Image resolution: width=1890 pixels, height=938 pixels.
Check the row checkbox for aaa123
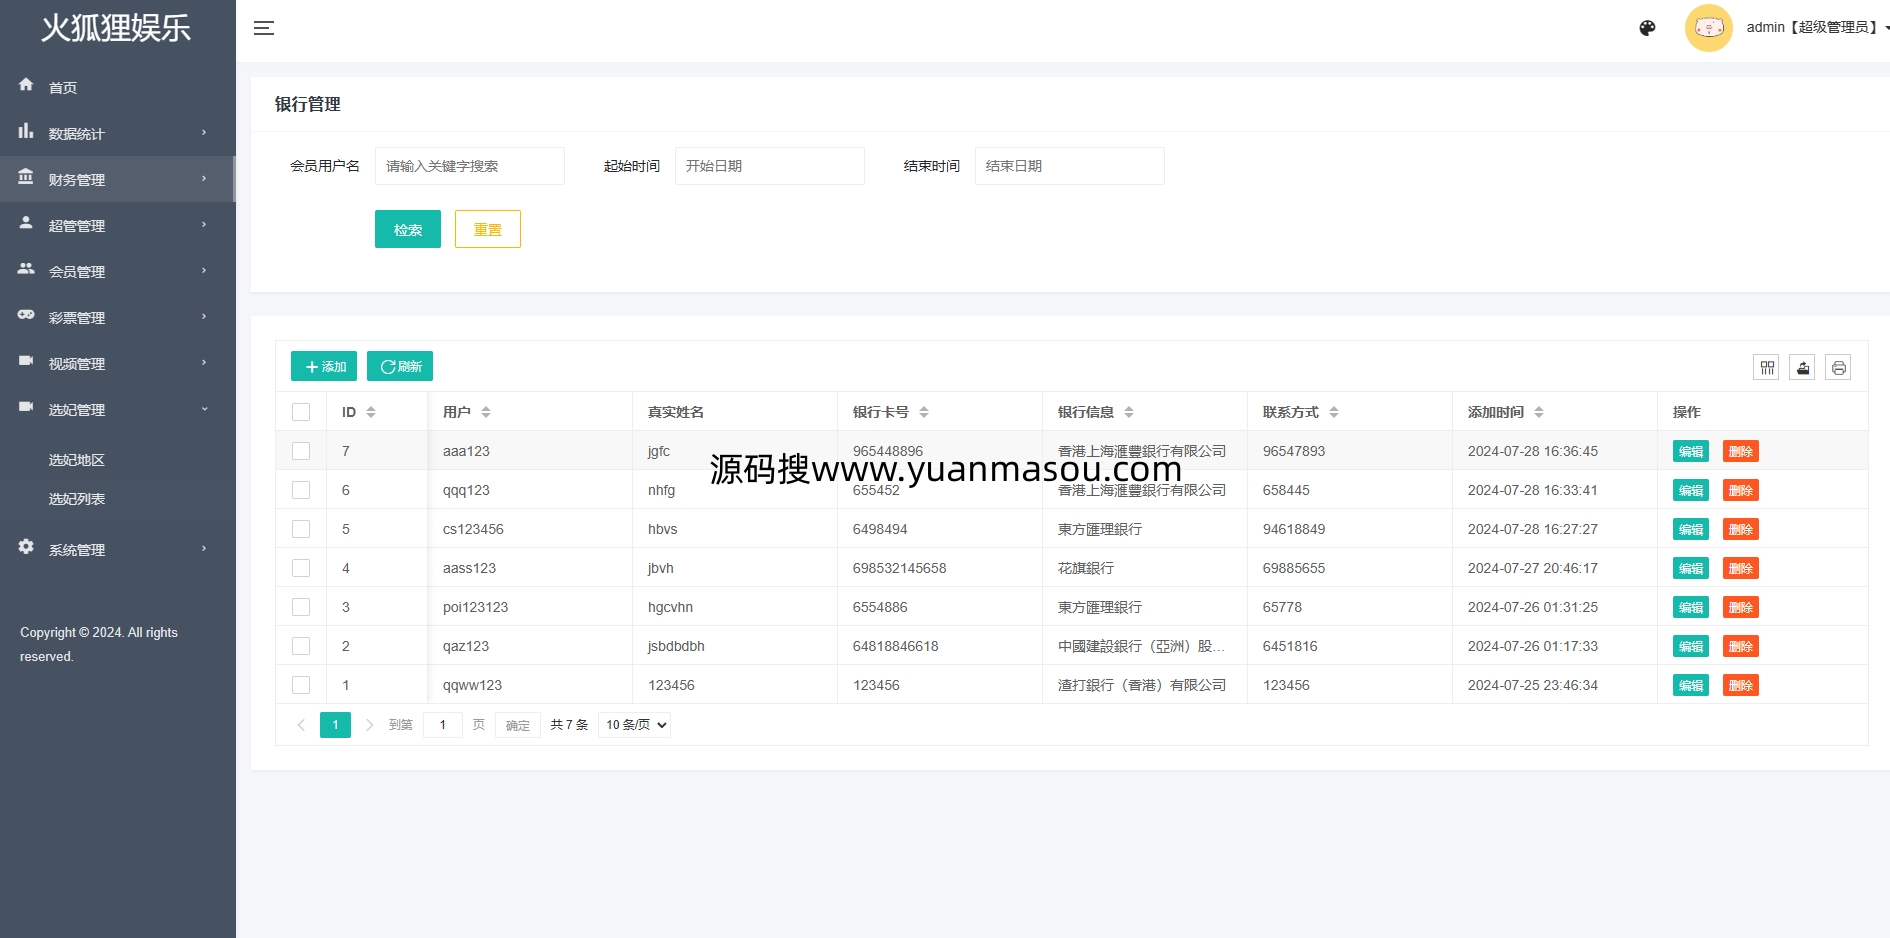[x=301, y=451]
